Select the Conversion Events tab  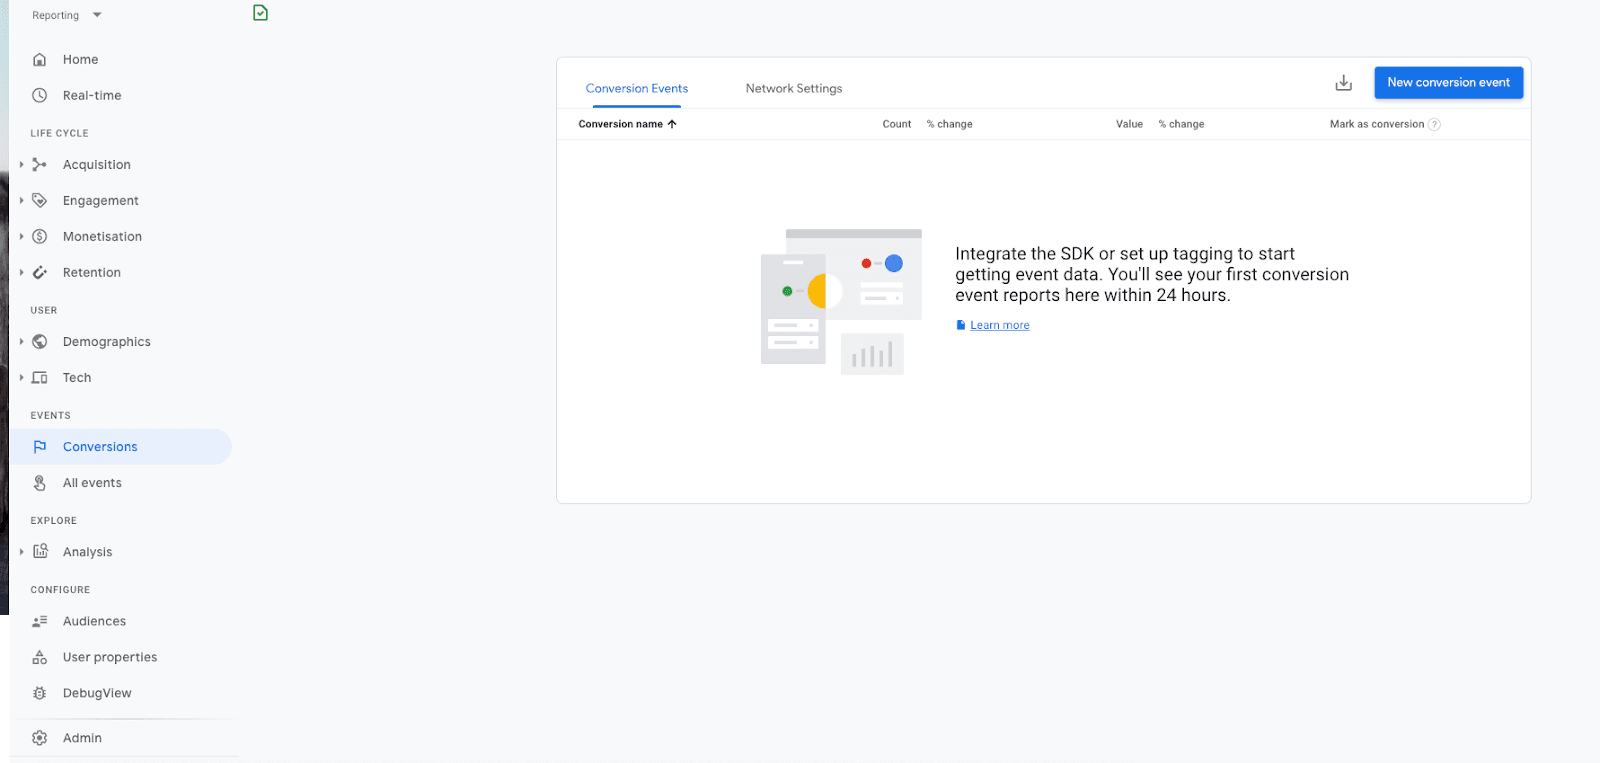pyautogui.click(x=636, y=89)
